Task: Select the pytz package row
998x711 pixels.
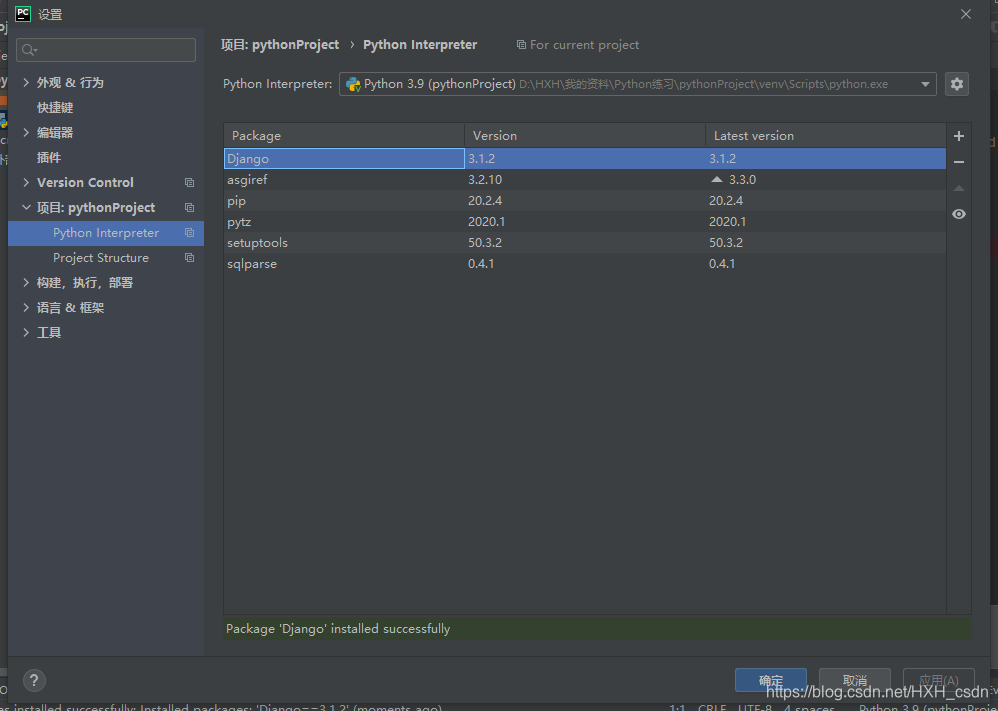Action: pos(585,222)
